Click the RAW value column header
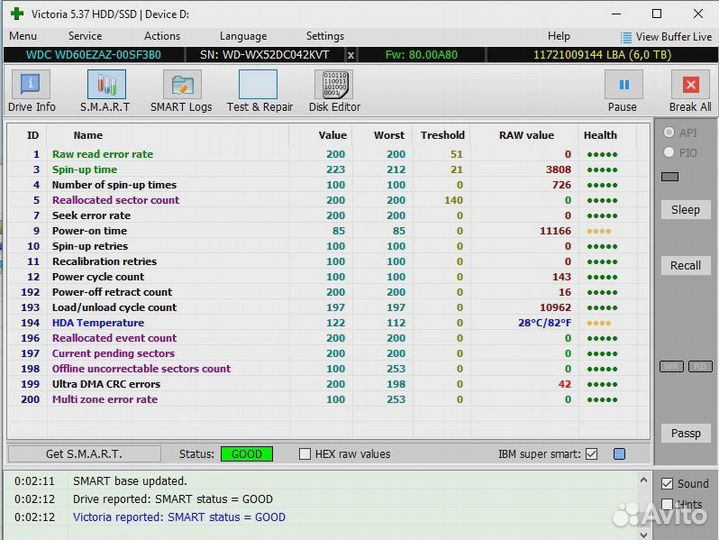This screenshot has width=719, height=540. (x=526, y=135)
